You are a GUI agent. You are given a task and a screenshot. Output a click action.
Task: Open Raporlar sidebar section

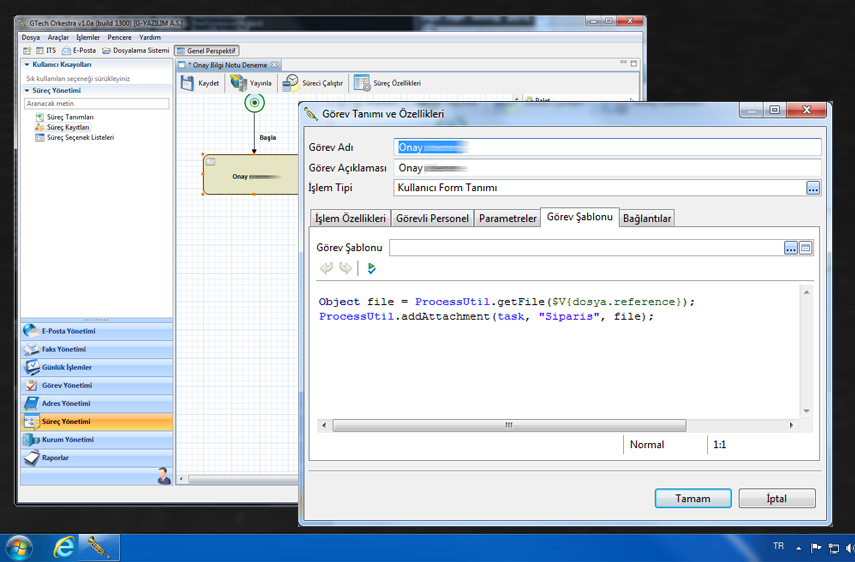coord(97,458)
